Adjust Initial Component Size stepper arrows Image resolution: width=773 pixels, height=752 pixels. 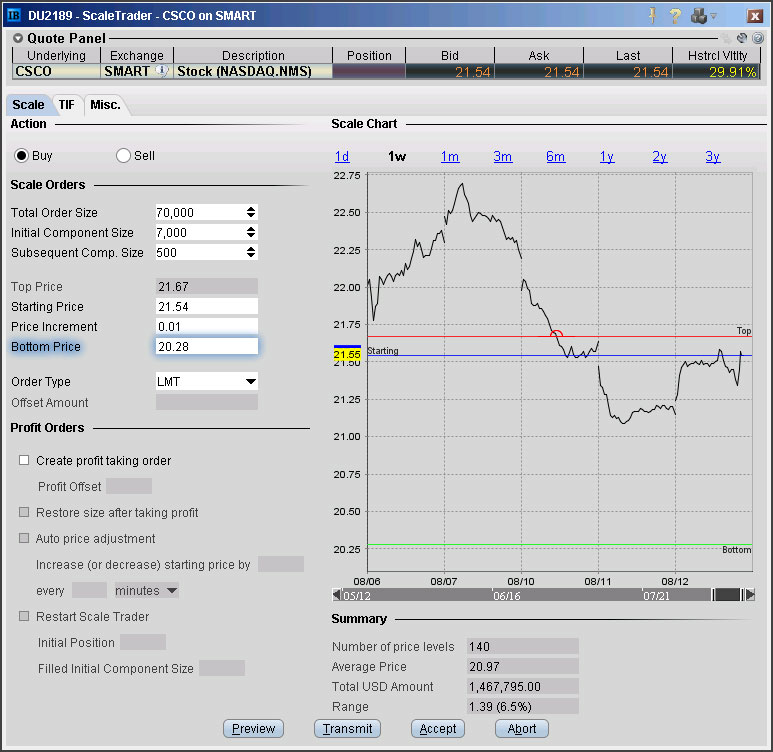[x=251, y=232]
